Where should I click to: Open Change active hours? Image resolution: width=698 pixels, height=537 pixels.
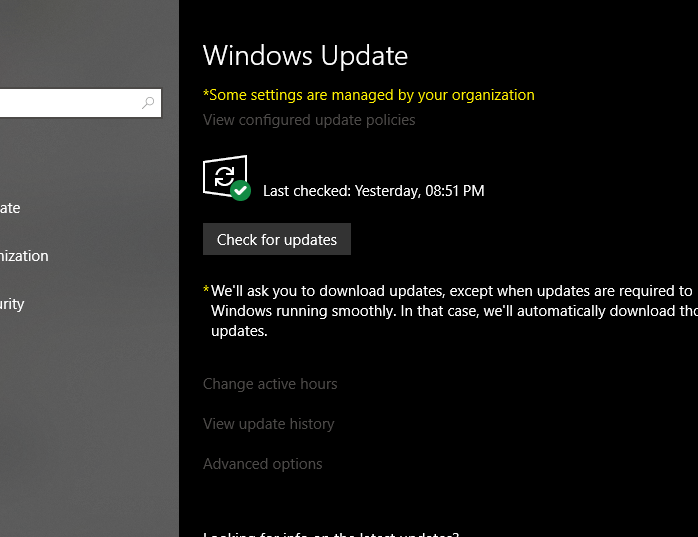point(270,384)
